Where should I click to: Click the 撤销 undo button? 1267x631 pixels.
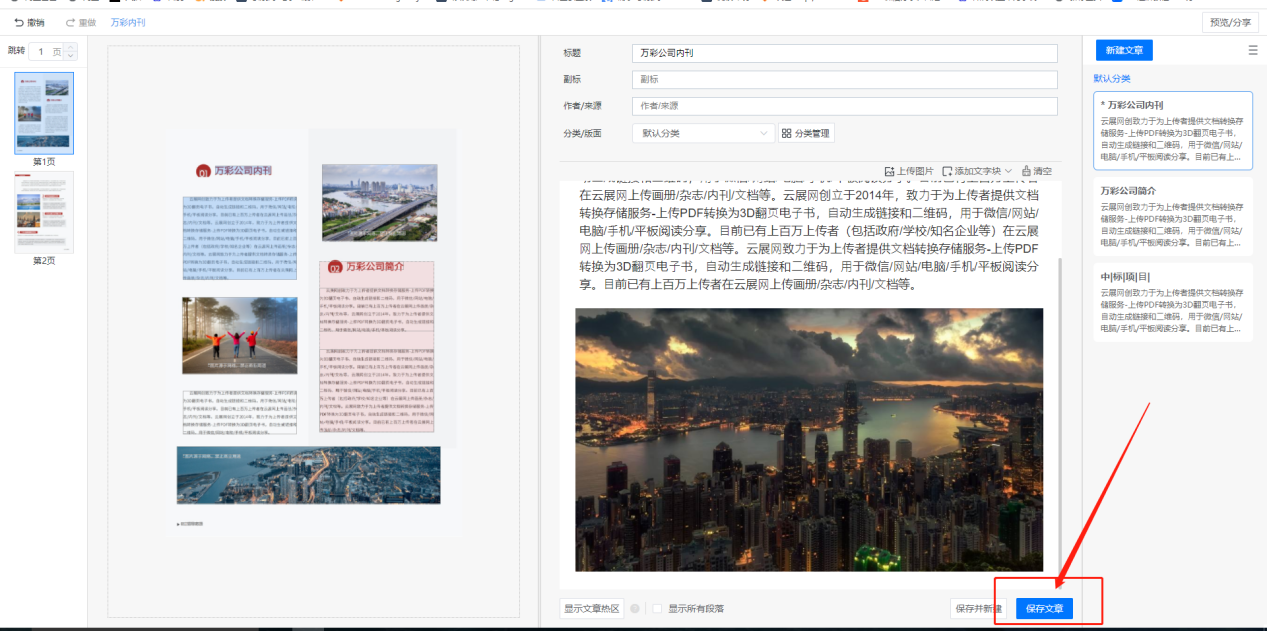point(29,22)
